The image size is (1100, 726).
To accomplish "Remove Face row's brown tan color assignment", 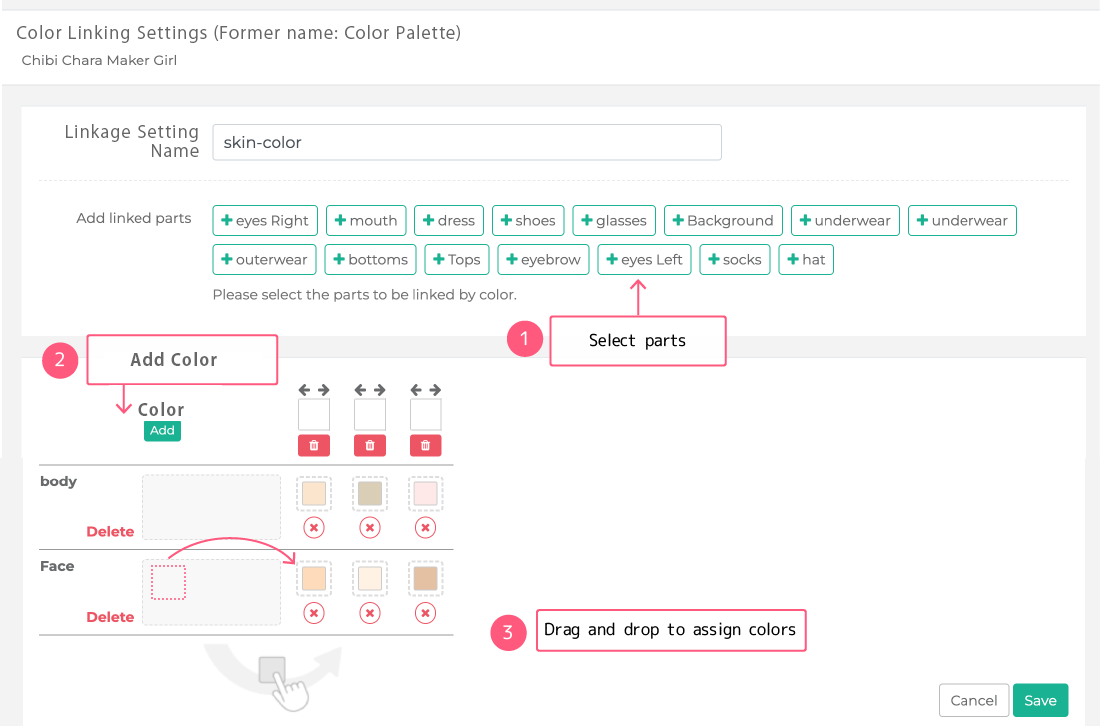I will [425, 613].
